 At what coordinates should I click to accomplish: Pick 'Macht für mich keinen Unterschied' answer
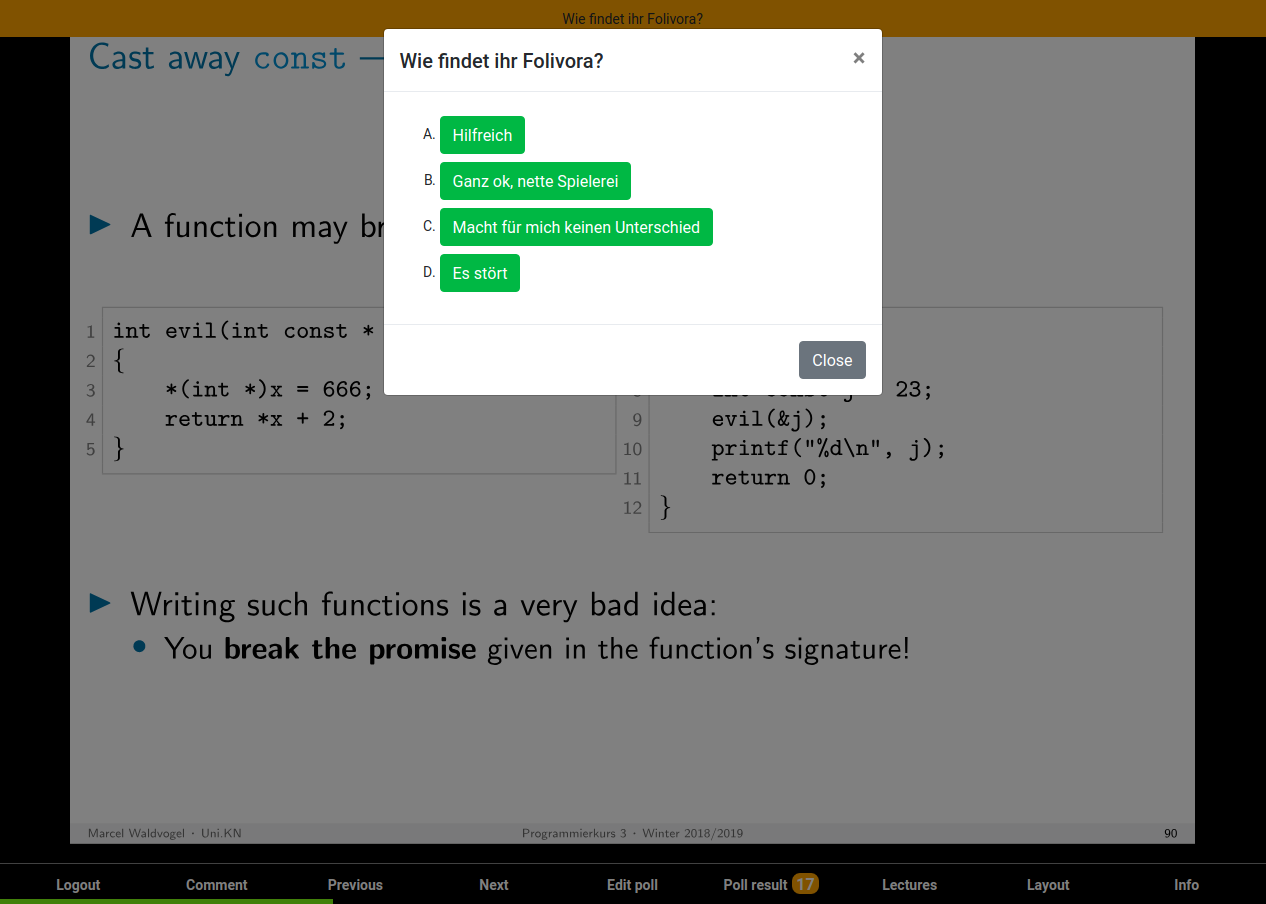[x=576, y=227]
